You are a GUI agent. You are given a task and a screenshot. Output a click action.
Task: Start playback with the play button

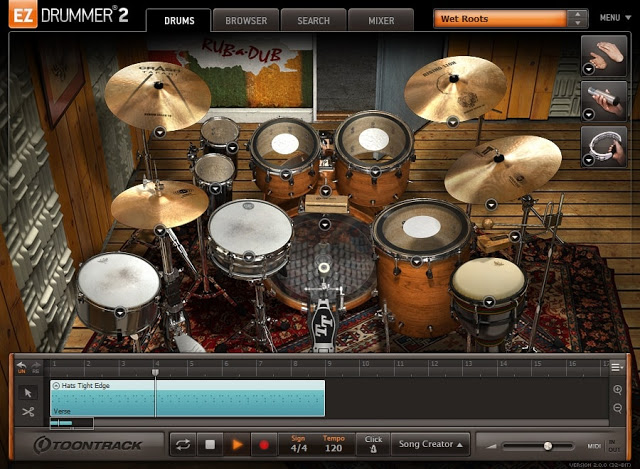[237, 445]
